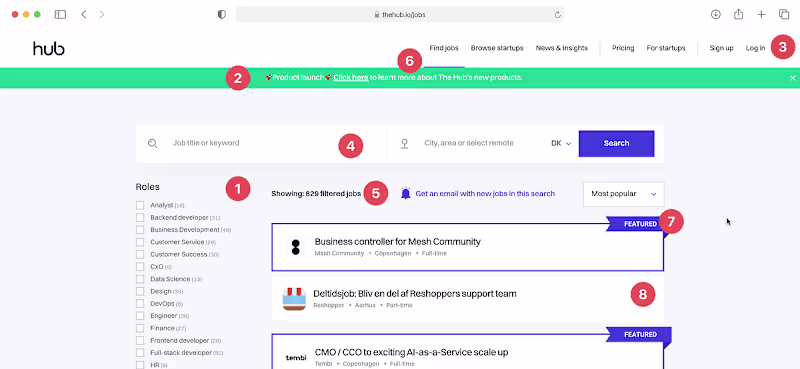
Task: Click the location pin icon
Action: tap(405, 143)
